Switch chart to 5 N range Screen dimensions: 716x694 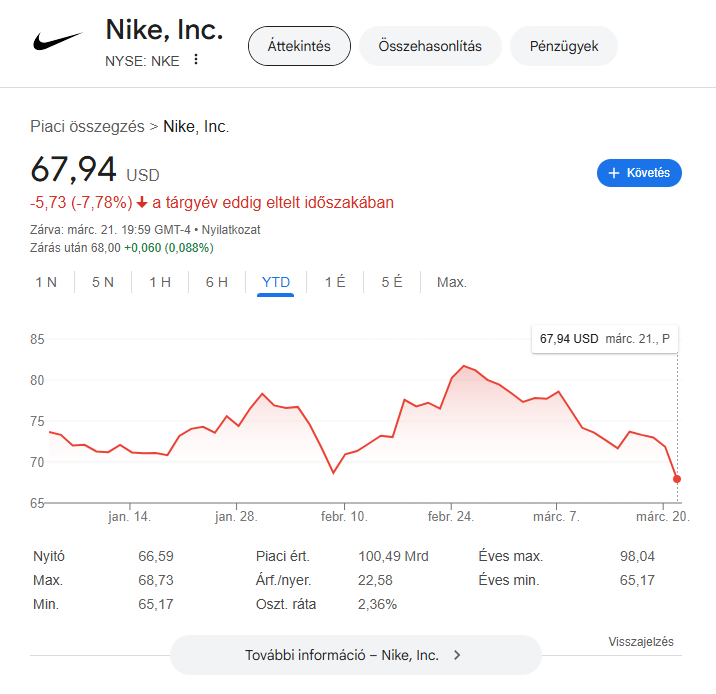tap(103, 282)
